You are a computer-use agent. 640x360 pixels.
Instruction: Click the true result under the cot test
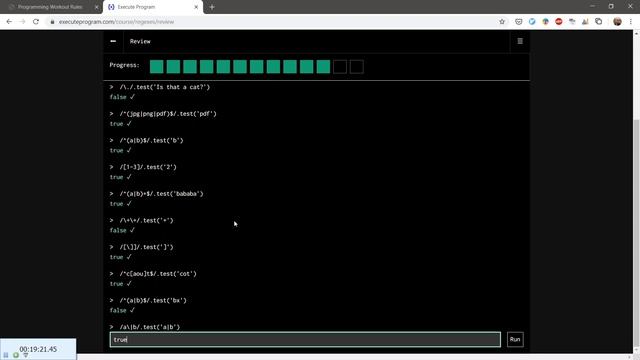coord(116,284)
